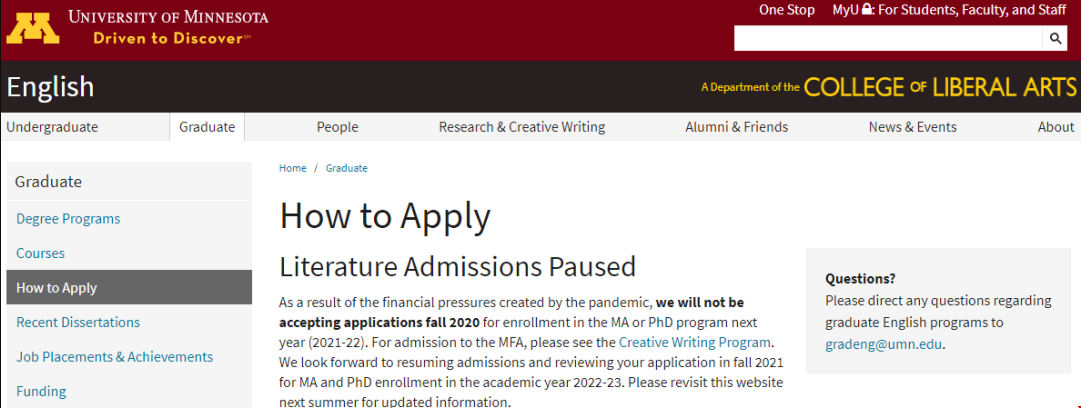Viewport: 1081px width, 408px height.
Task: Follow the Creative Writing Program link
Action: pos(694,342)
